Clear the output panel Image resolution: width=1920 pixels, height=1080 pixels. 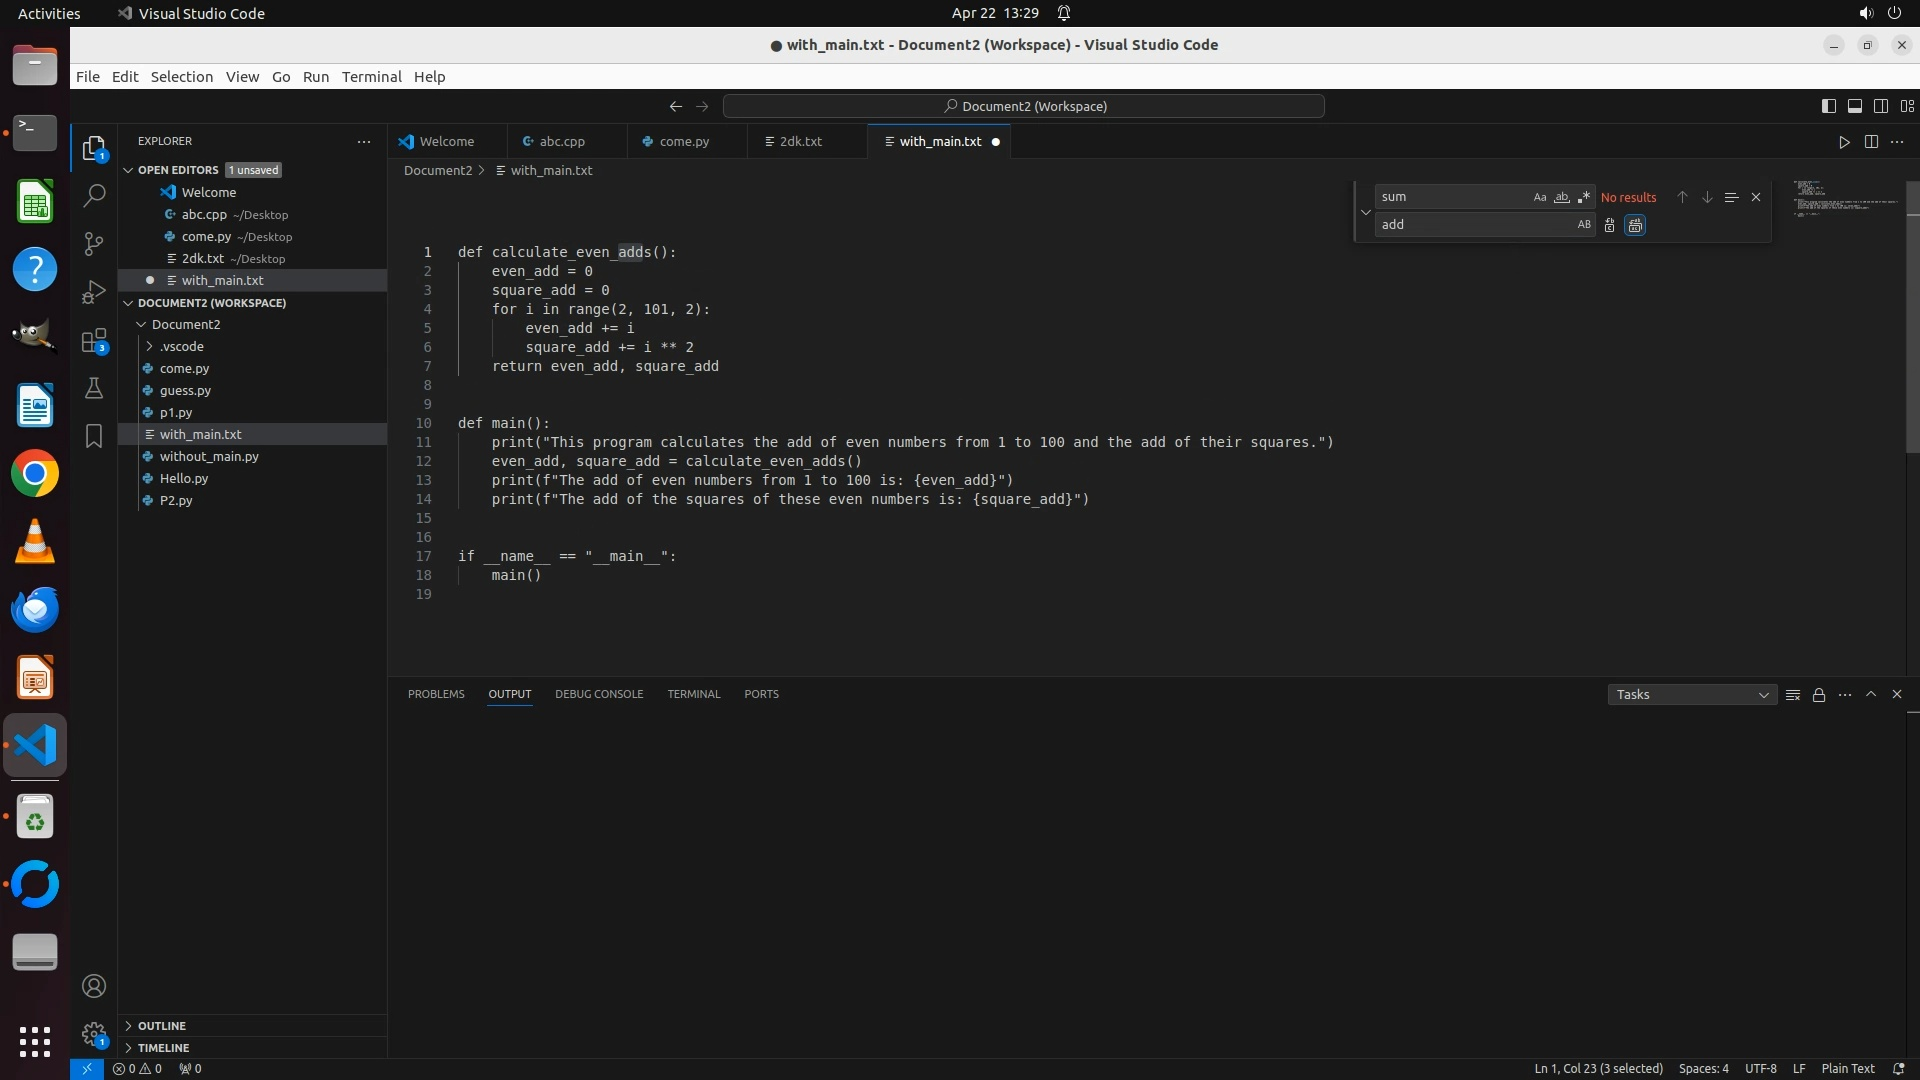coord(1793,695)
